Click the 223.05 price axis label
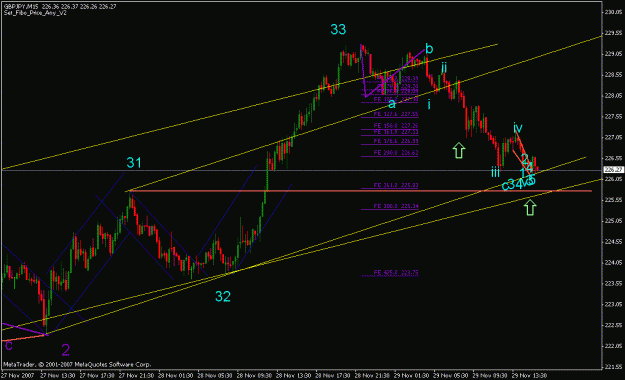The image size is (625, 380). tap(613, 304)
